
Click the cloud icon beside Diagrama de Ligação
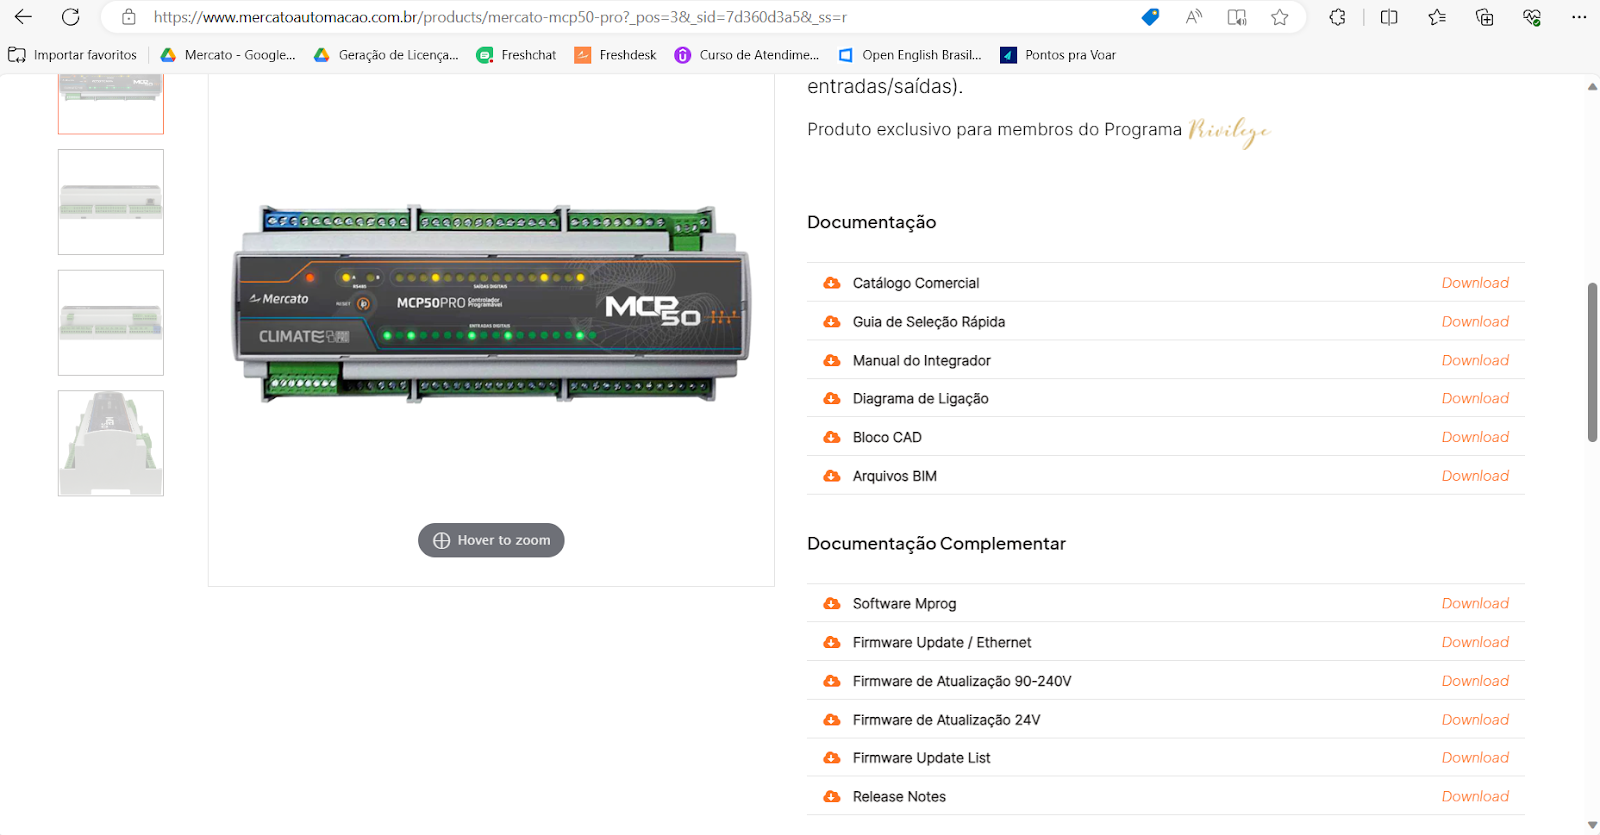click(x=831, y=398)
